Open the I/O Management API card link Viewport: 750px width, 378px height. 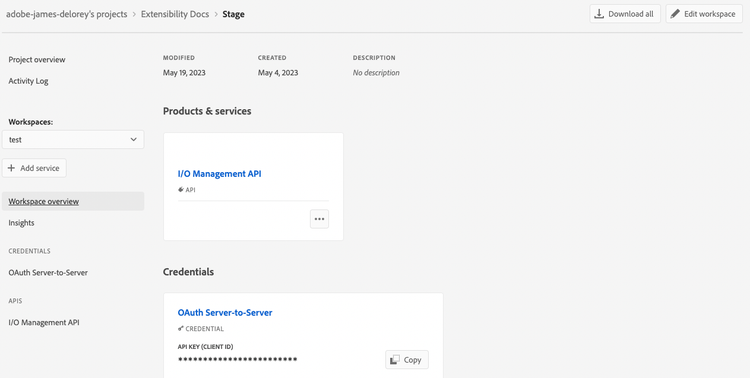click(220, 174)
